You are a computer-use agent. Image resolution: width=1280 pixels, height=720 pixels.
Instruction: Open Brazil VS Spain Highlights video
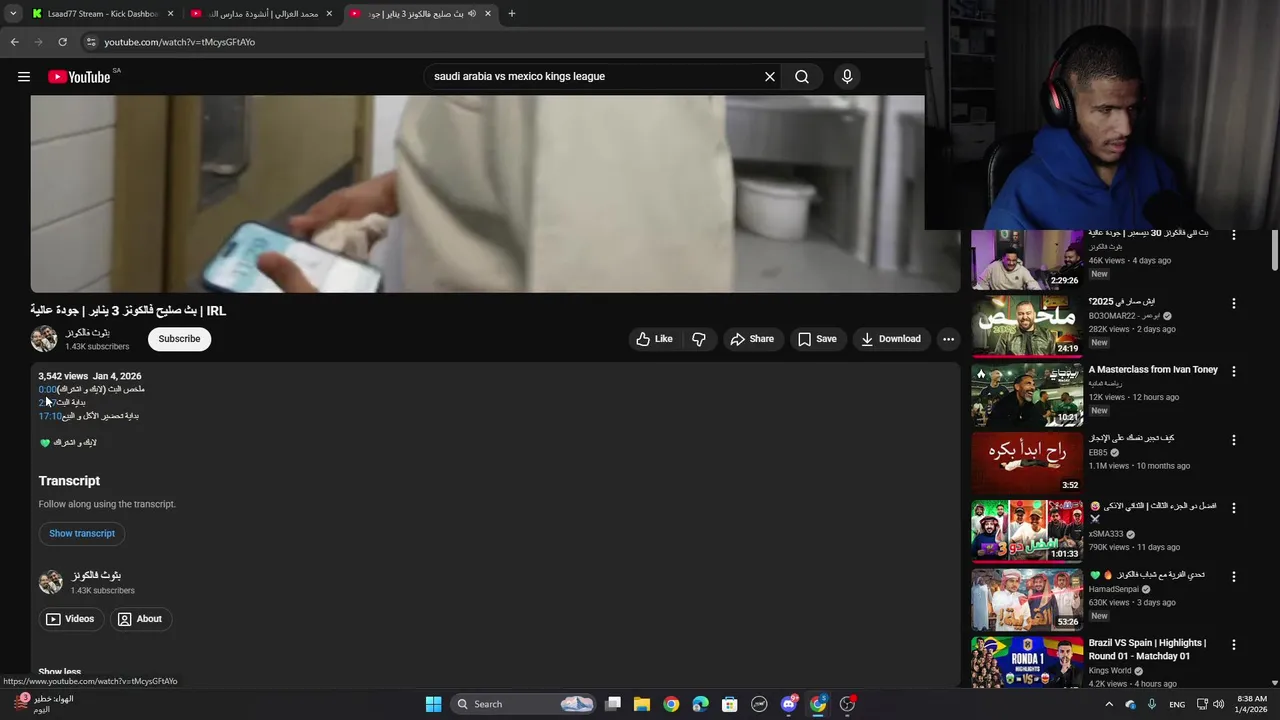coord(1148,649)
